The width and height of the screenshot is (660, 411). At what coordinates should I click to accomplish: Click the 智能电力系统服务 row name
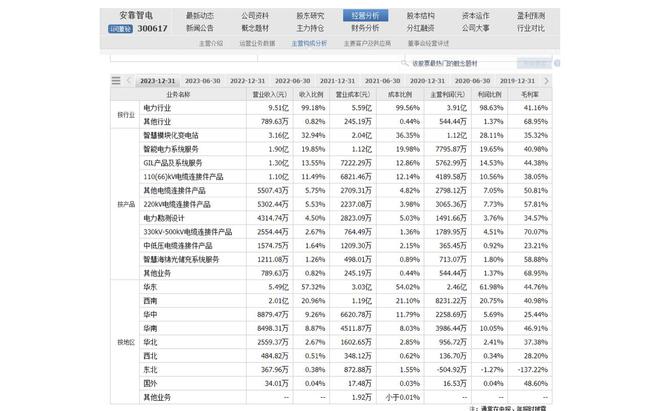tap(170, 149)
